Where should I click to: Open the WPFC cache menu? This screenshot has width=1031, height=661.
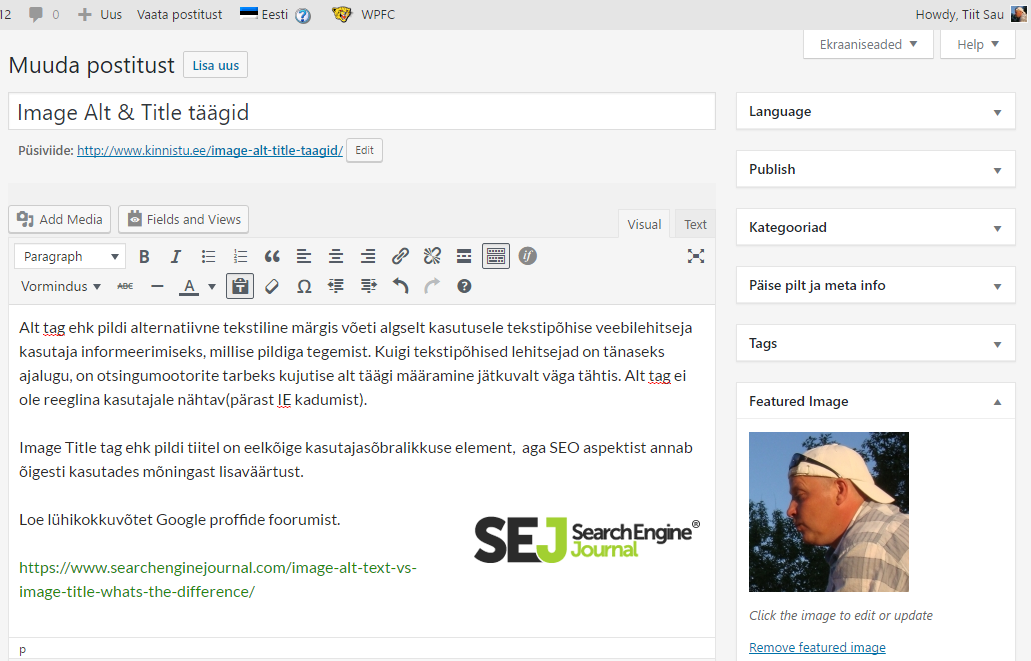coord(364,14)
